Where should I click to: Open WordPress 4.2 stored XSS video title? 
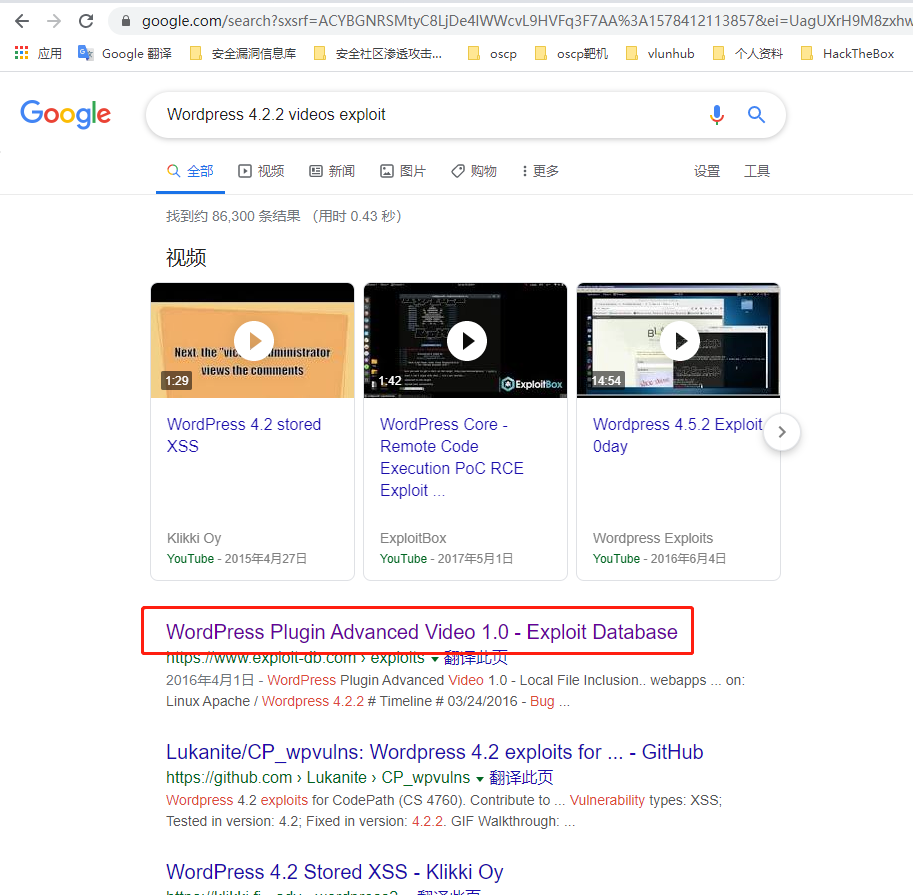pyautogui.click(x=244, y=435)
